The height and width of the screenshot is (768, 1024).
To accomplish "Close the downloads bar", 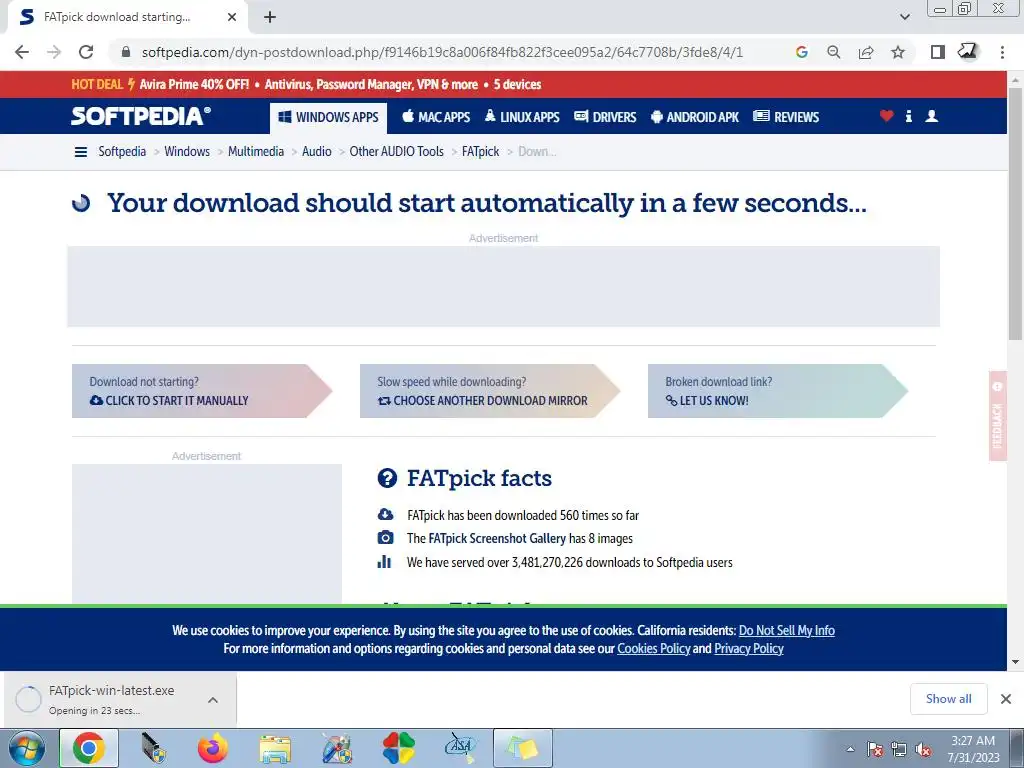I will pyautogui.click(x=1006, y=699).
